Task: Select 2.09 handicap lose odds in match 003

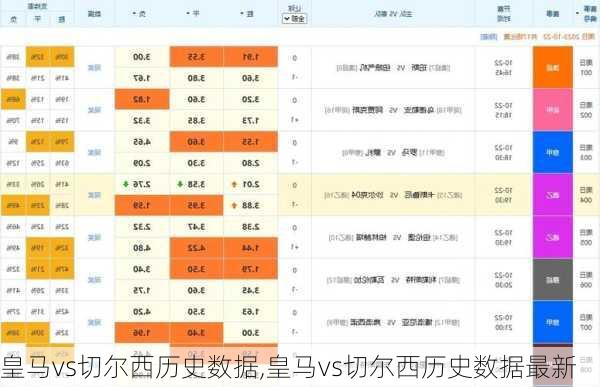Action: click(x=142, y=163)
